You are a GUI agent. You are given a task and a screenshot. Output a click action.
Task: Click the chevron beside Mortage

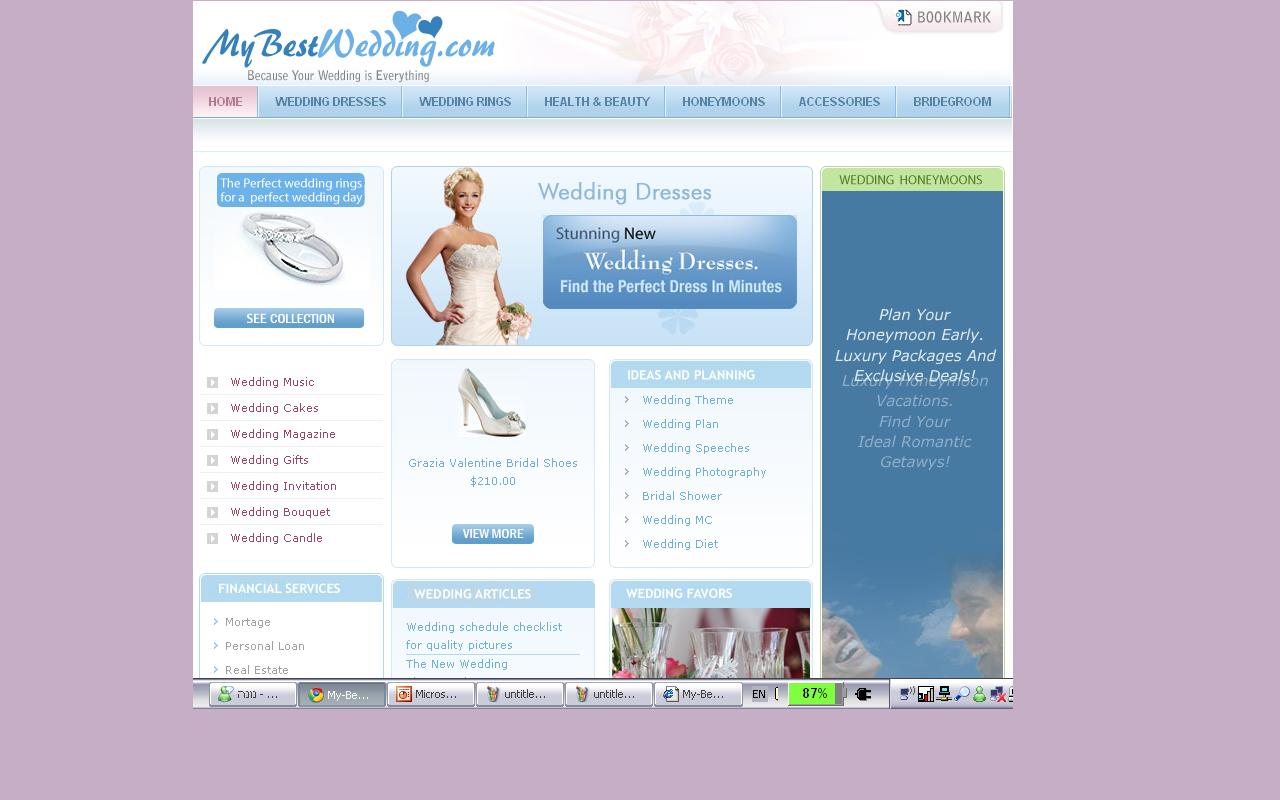(x=216, y=622)
